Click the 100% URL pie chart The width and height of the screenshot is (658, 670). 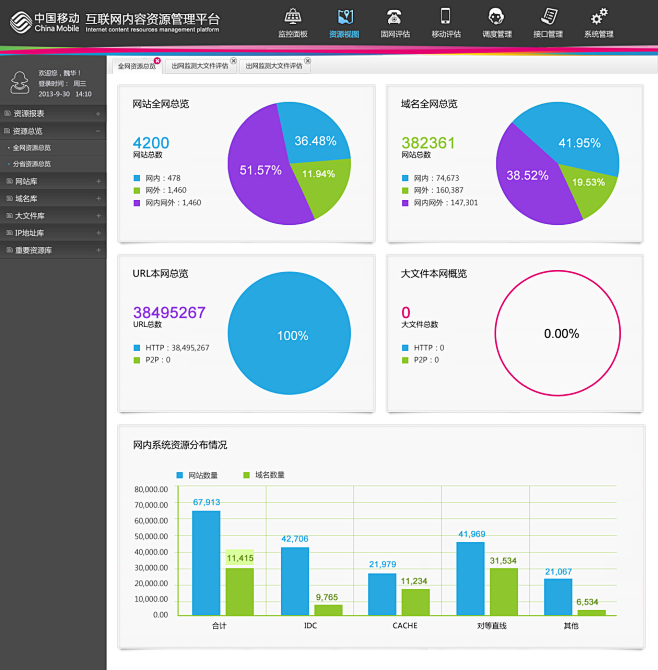pos(289,333)
